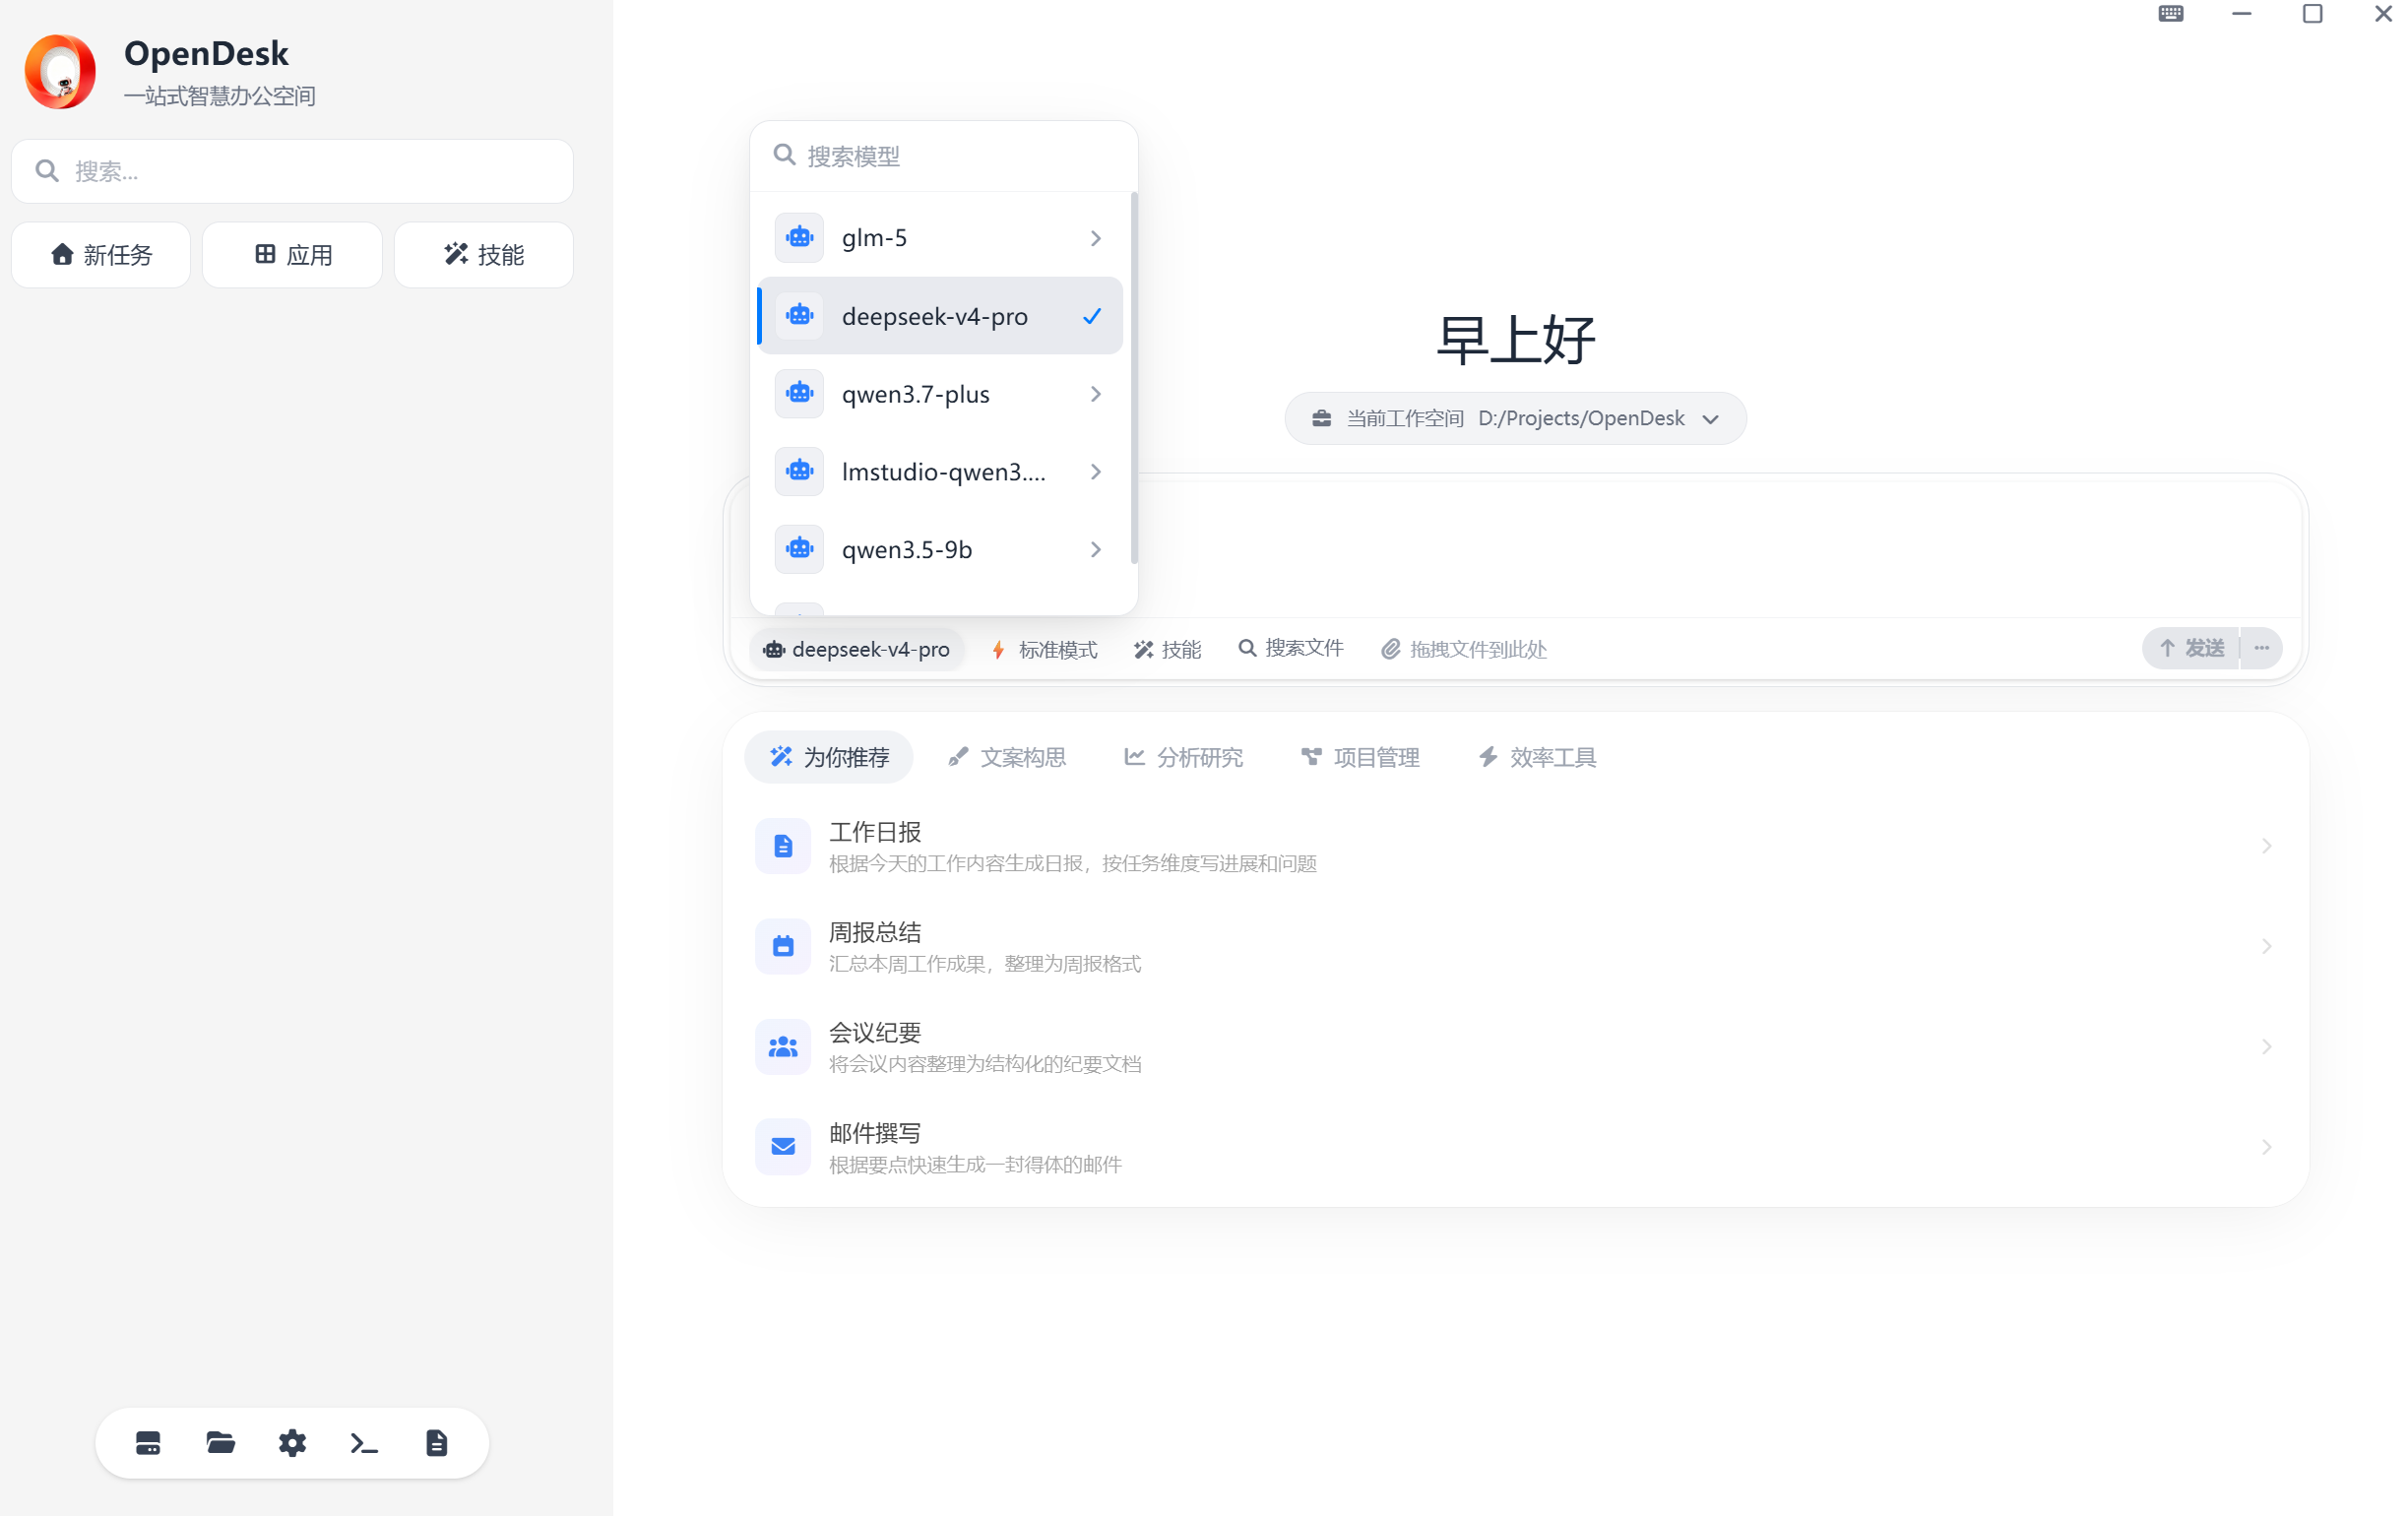The height and width of the screenshot is (1516, 2408).
Task: Choose the lmstudio-qwen3 model entry
Action: click(x=940, y=471)
